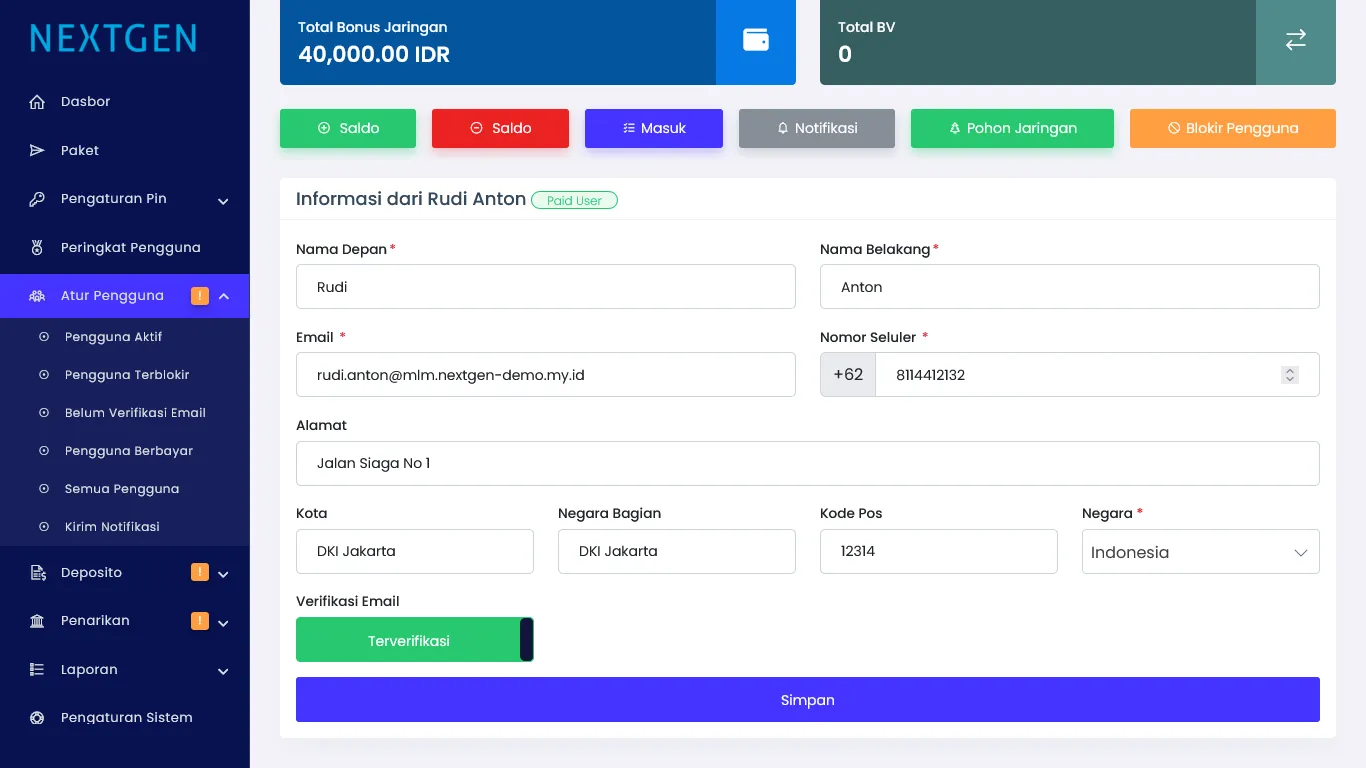
Task: Expand the Deposito sidebar menu
Action: tap(223, 574)
